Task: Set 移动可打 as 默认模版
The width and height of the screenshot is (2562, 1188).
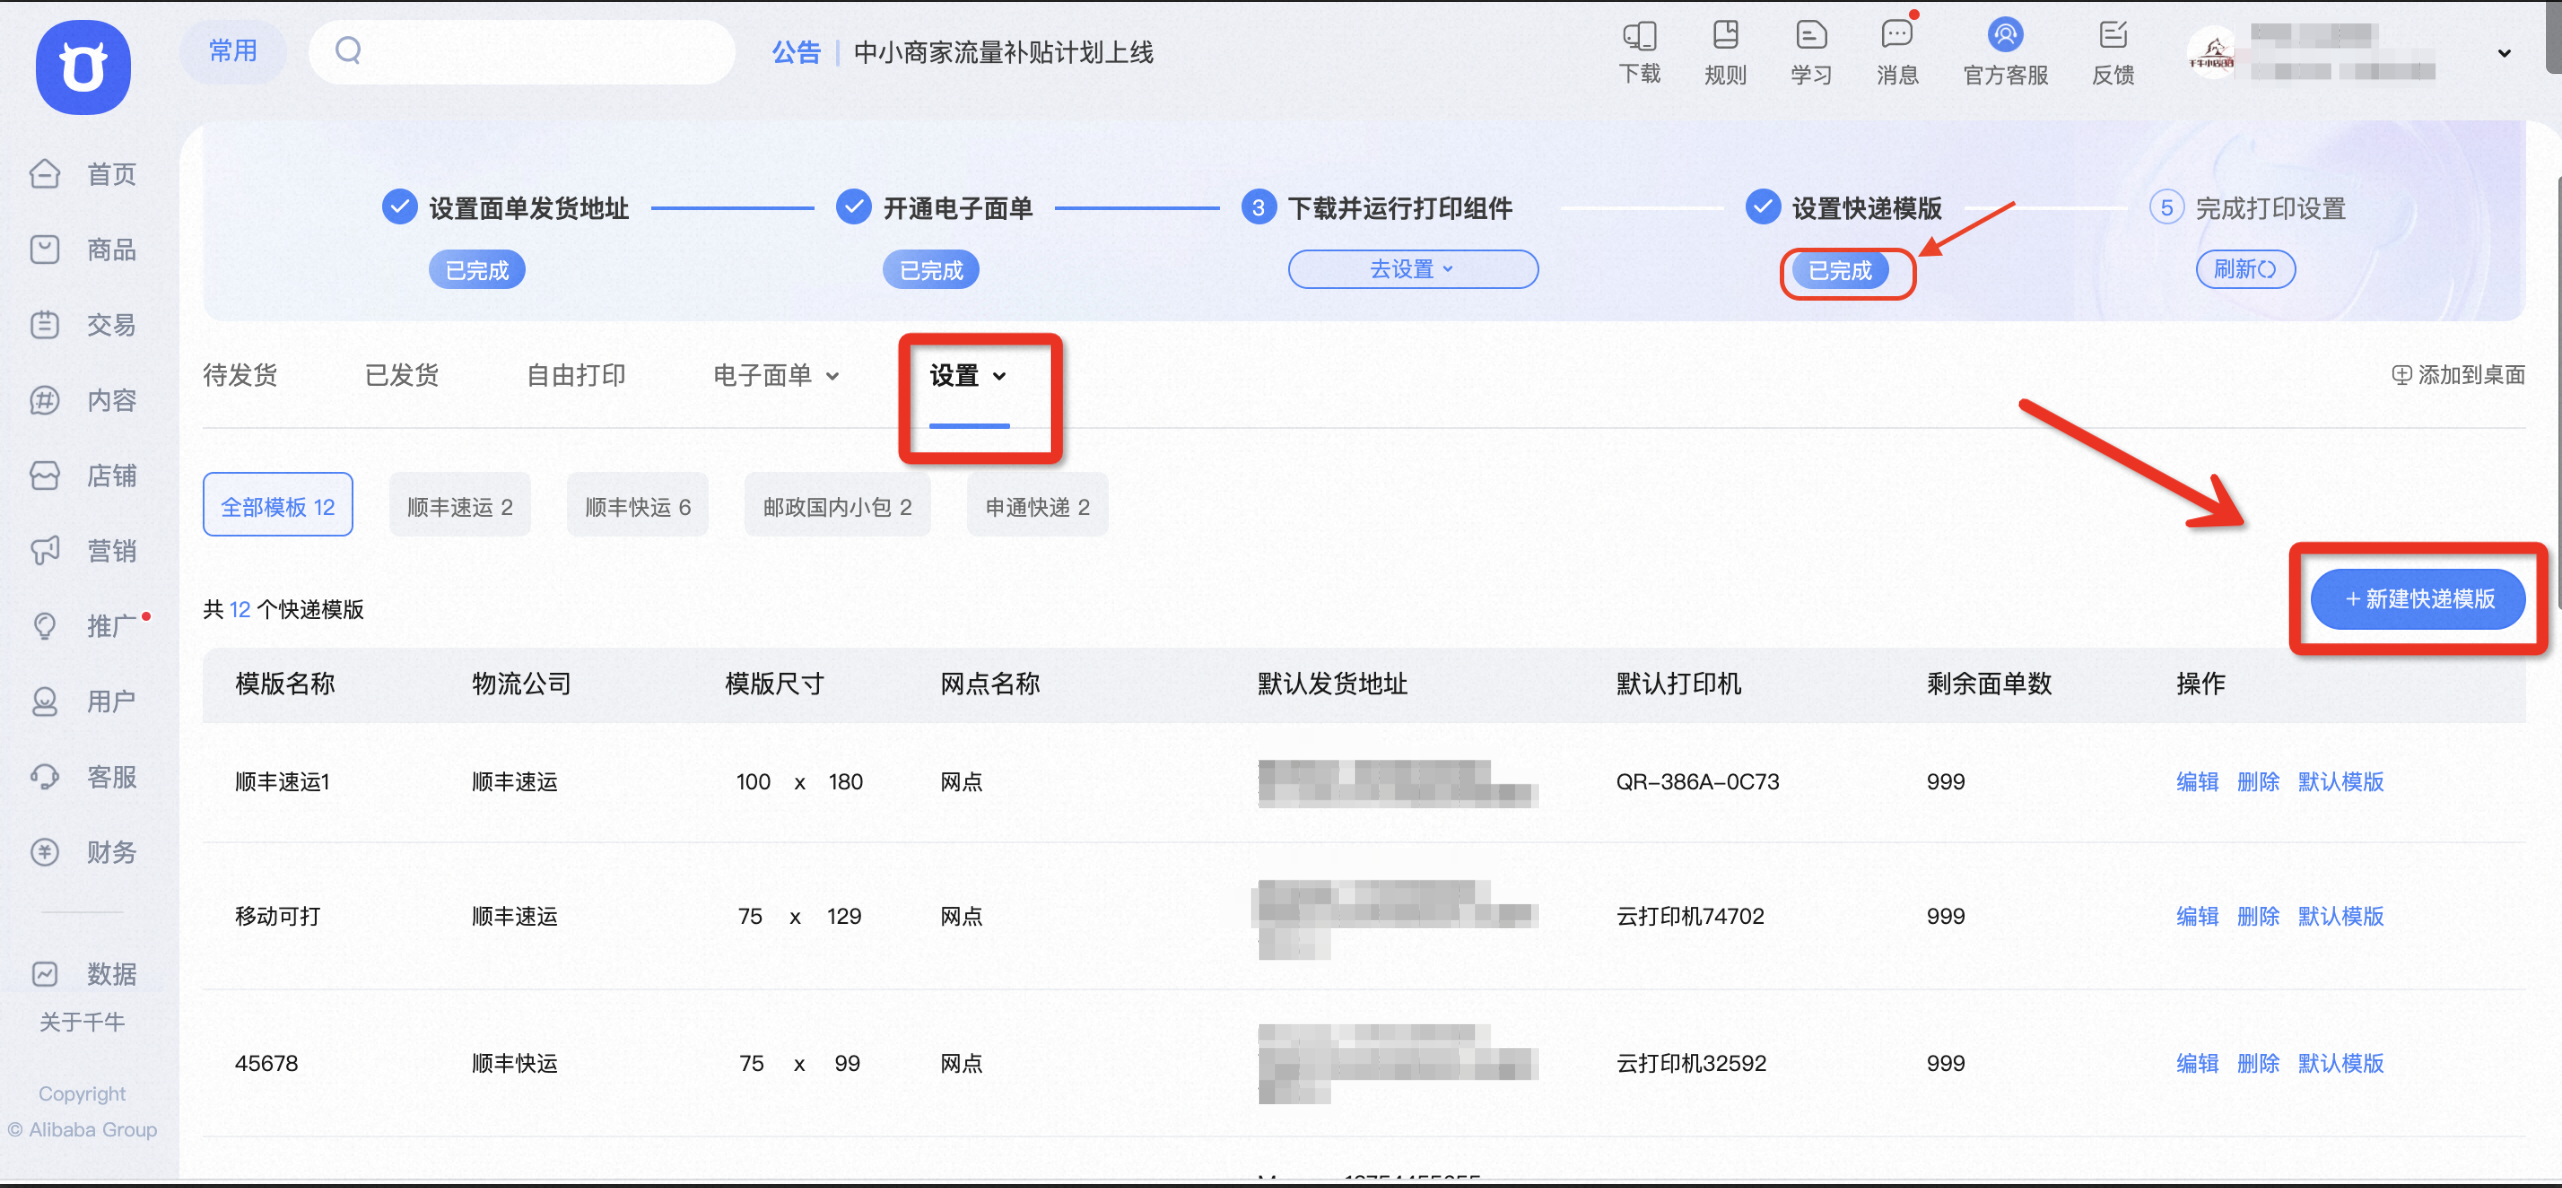Action: pyautogui.click(x=2341, y=916)
